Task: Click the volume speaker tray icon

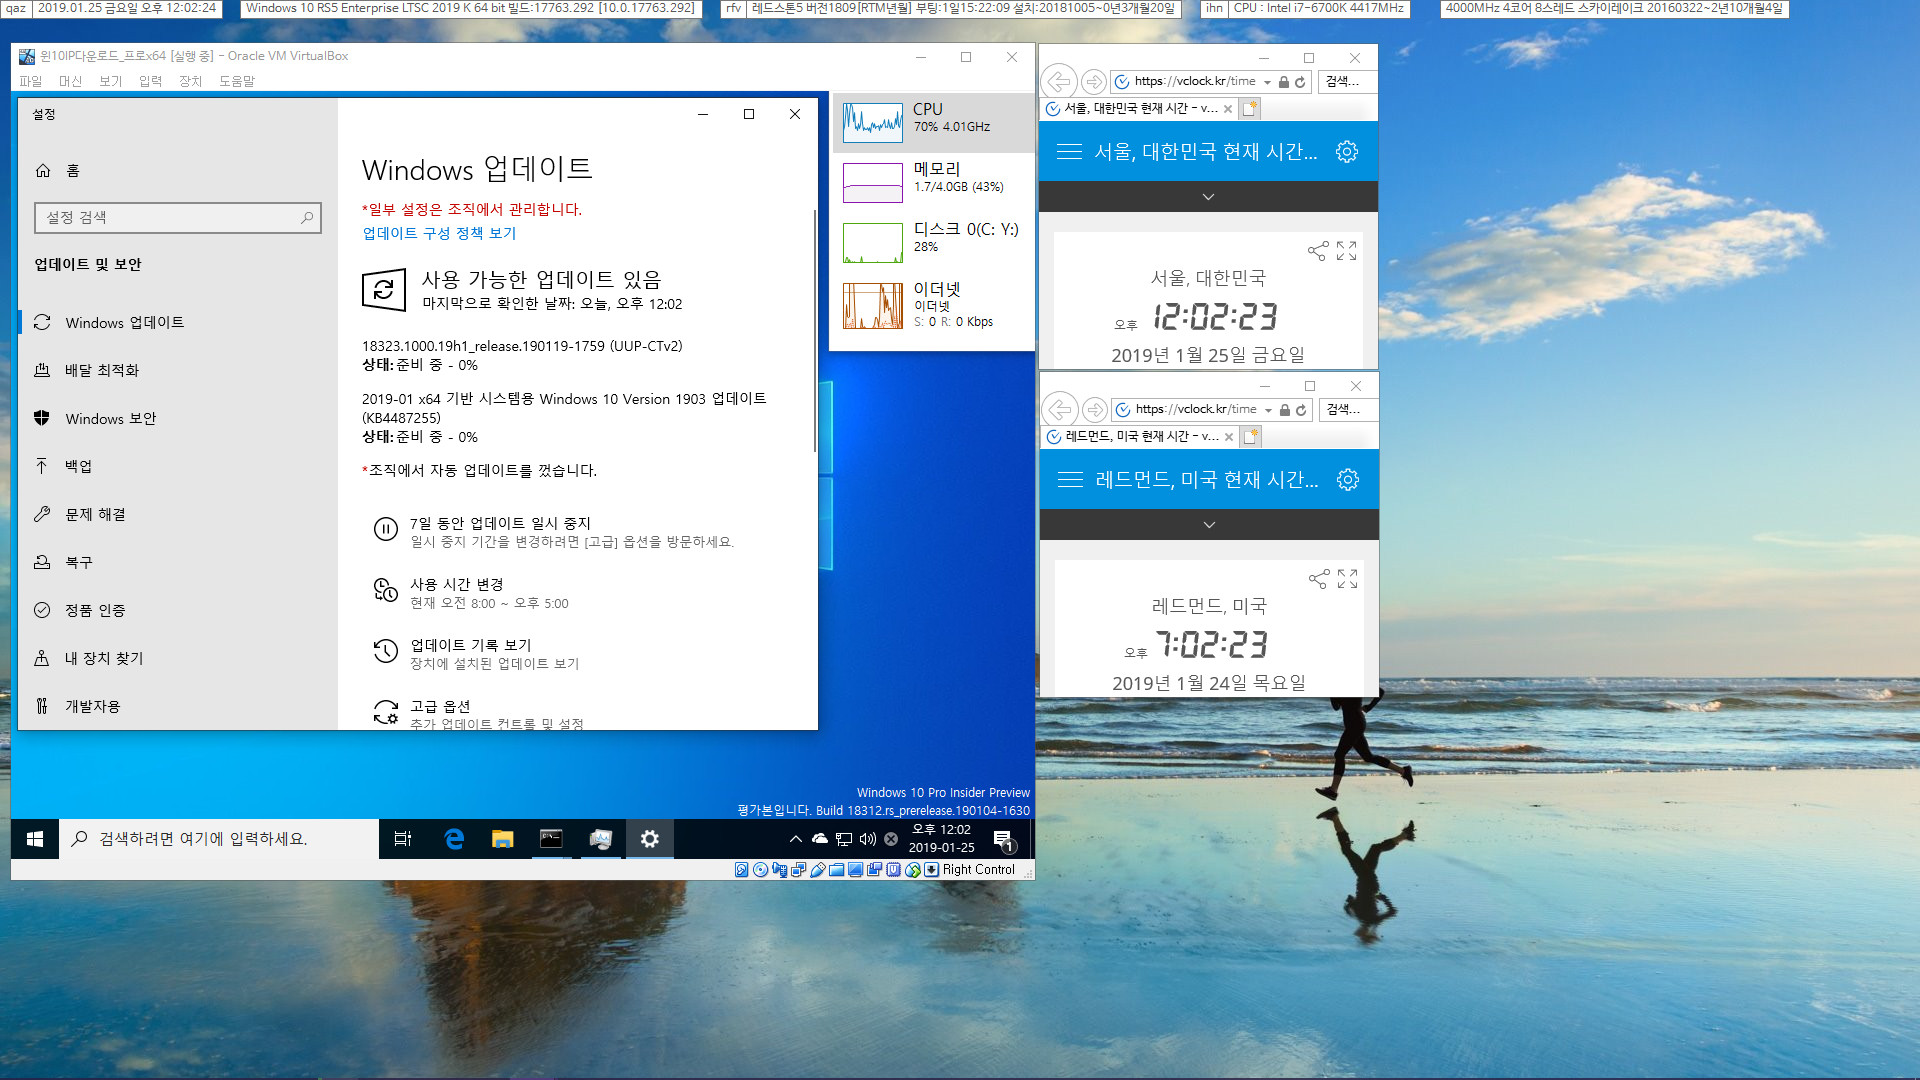Action: 868,839
